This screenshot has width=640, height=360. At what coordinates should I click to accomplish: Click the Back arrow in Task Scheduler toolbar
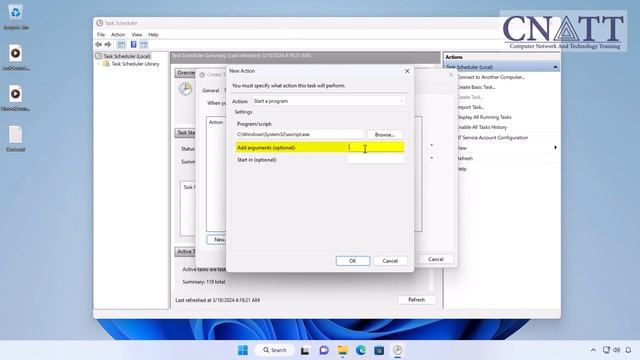click(x=98, y=44)
